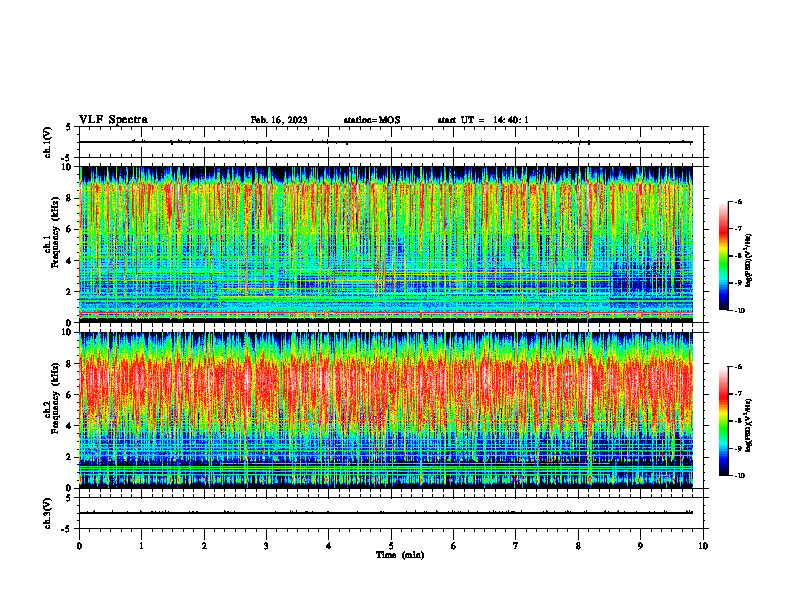
Task: Select the date text "Feb. 16, 2023"
Action: pyautogui.click(x=279, y=120)
